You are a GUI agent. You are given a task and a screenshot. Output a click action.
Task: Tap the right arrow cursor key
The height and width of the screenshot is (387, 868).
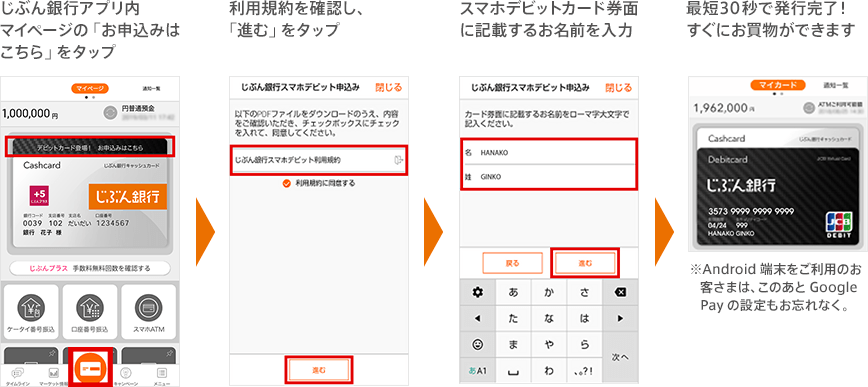621,318
